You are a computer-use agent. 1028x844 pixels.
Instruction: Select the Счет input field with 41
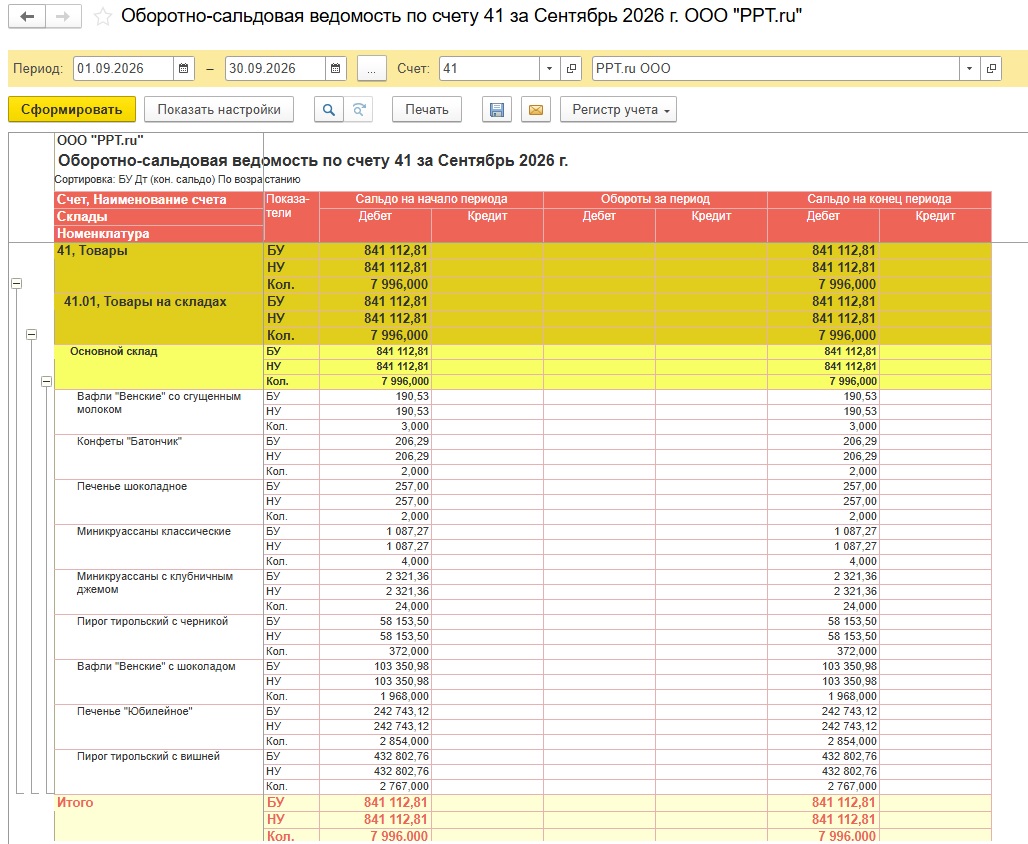click(490, 68)
